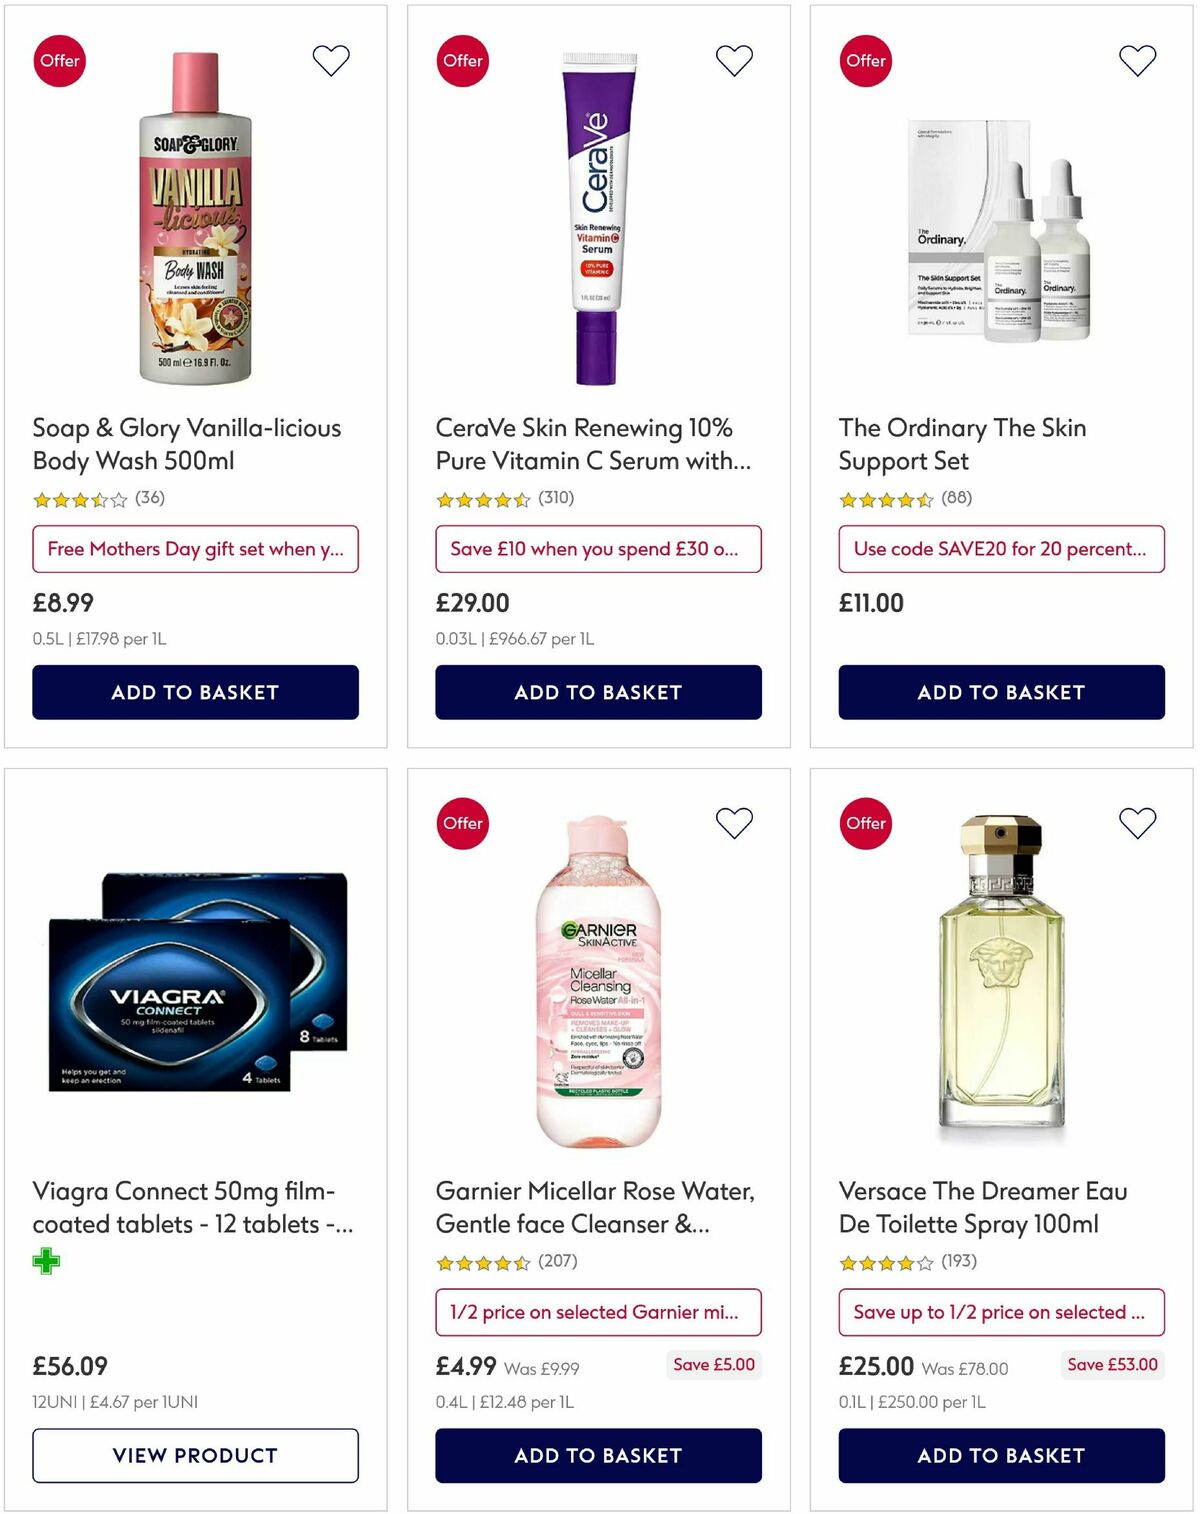This screenshot has width=1200, height=1514.
Task: Add Soap & Glory body wash to basket
Action: pyautogui.click(x=196, y=692)
